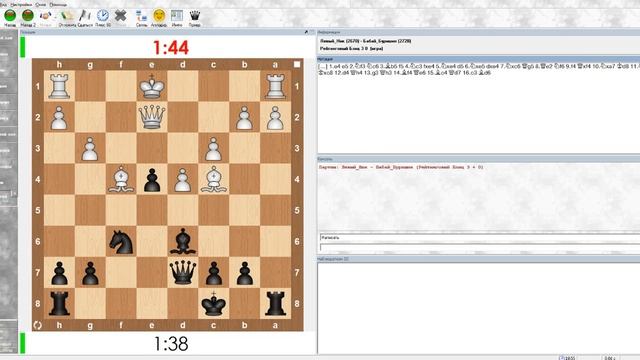Select the white queen on e2
The height and width of the screenshot is (360, 640).
tap(152, 117)
